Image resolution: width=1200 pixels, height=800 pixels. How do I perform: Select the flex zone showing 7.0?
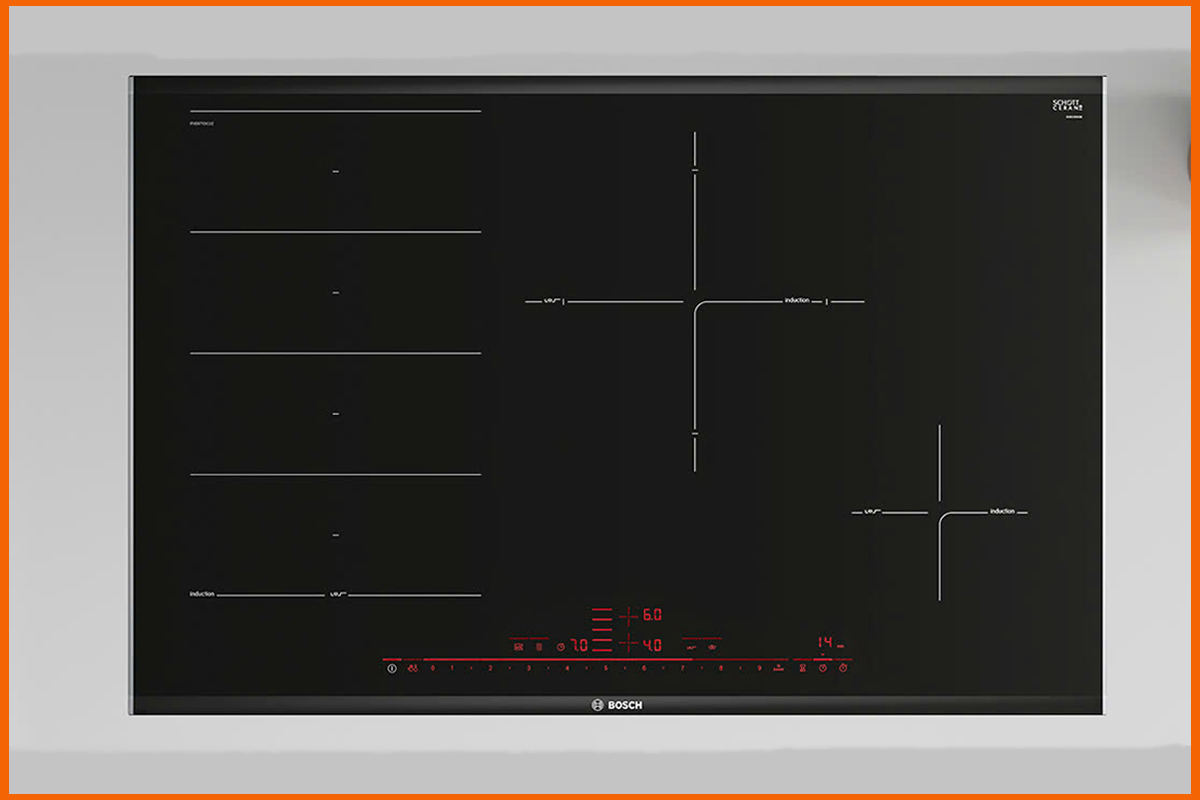tap(579, 646)
